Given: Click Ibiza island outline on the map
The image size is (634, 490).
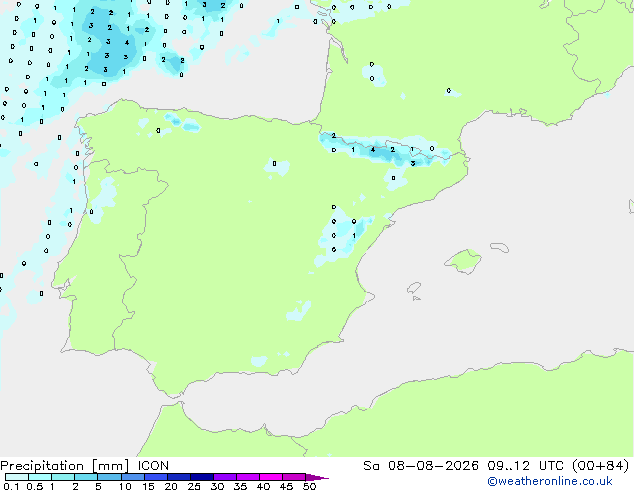Looking at the screenshot, I should (x=414, y=288).
